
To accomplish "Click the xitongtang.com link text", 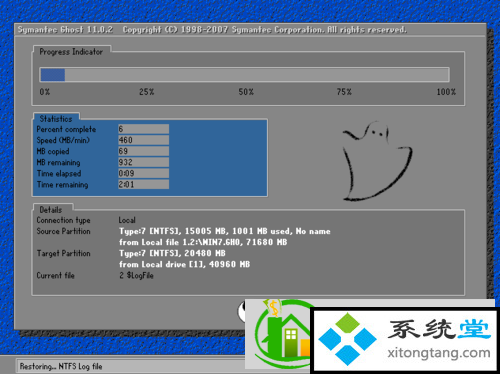I will pyautogui.click(x=439, y=352).
